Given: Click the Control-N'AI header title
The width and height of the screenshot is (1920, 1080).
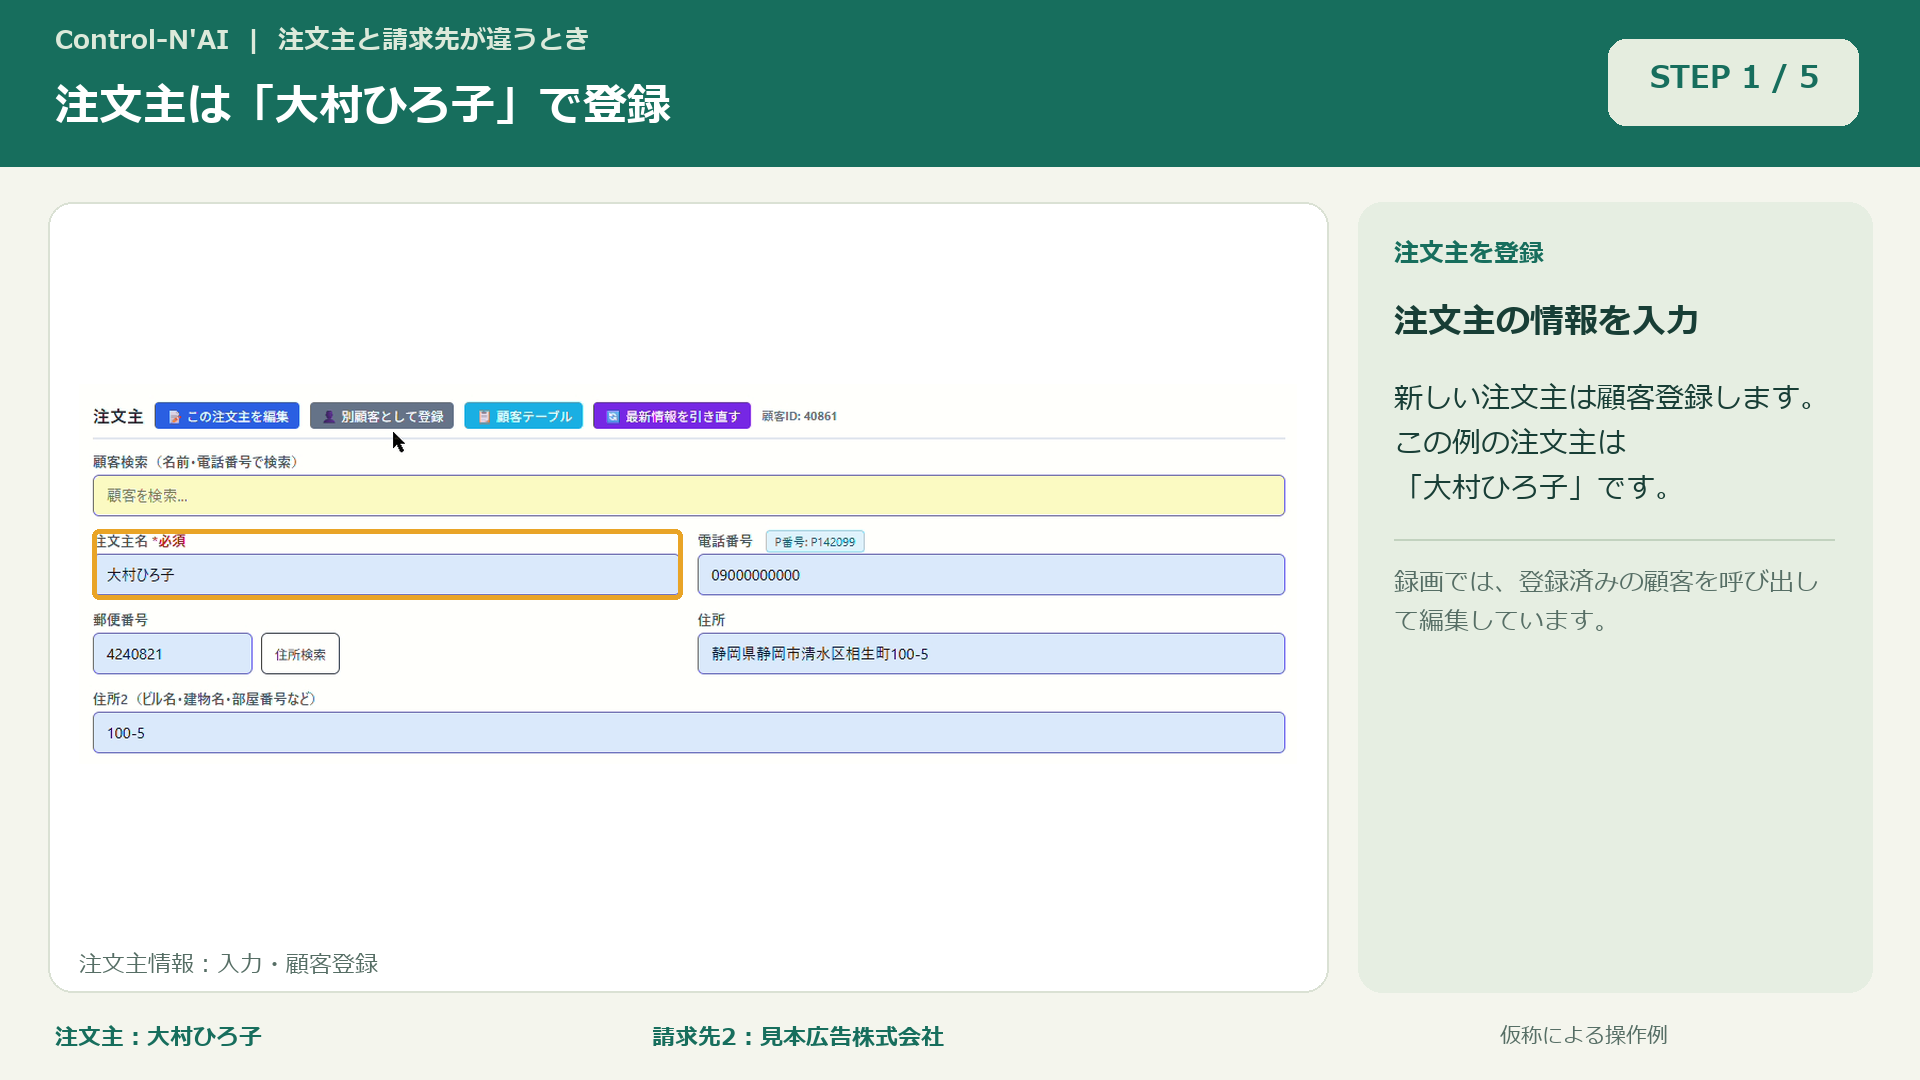Looking at the screenshot, I should coord(142,40).
